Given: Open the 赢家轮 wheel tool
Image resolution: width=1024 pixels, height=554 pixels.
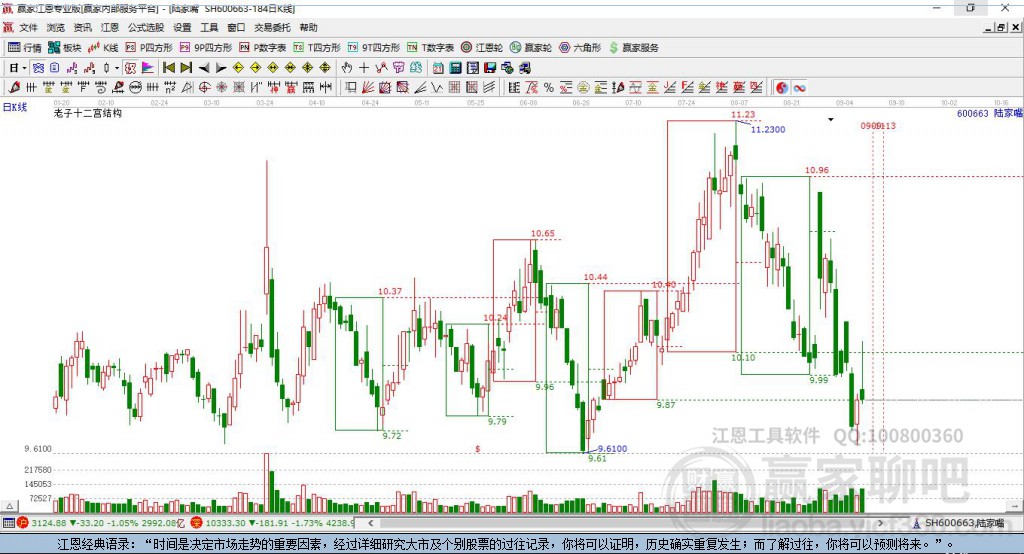Looking at the screenshot, I should 531,48.
